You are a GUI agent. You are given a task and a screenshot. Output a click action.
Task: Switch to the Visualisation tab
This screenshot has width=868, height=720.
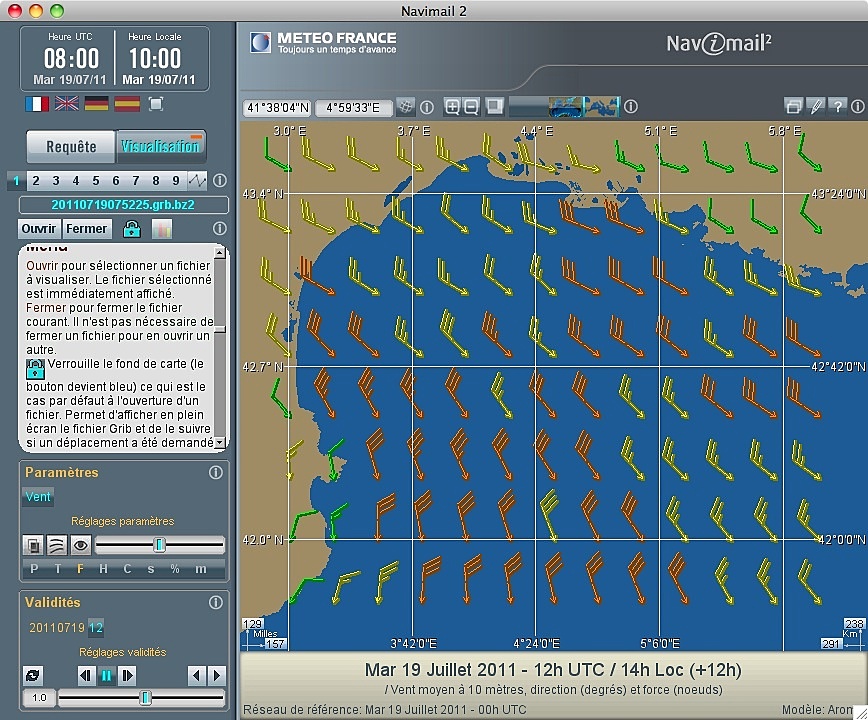[160, 146]
